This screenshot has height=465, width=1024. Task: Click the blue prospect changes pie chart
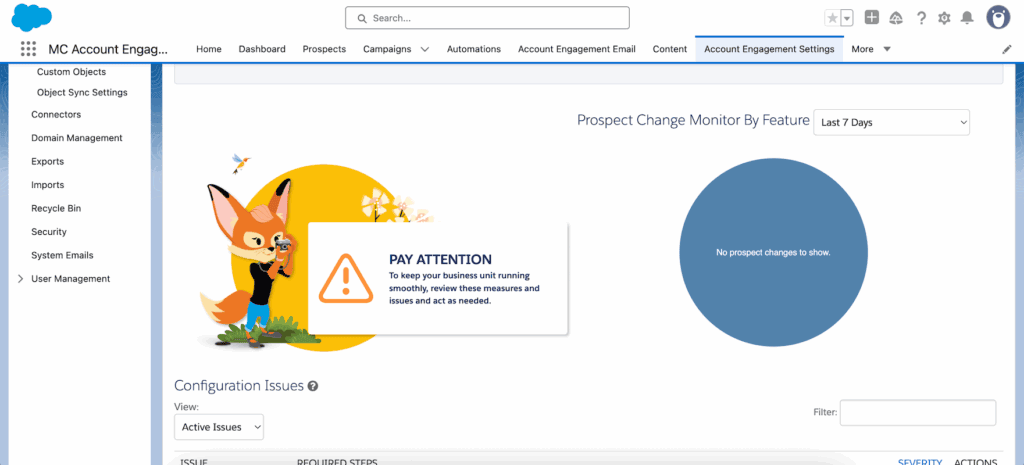773,252
